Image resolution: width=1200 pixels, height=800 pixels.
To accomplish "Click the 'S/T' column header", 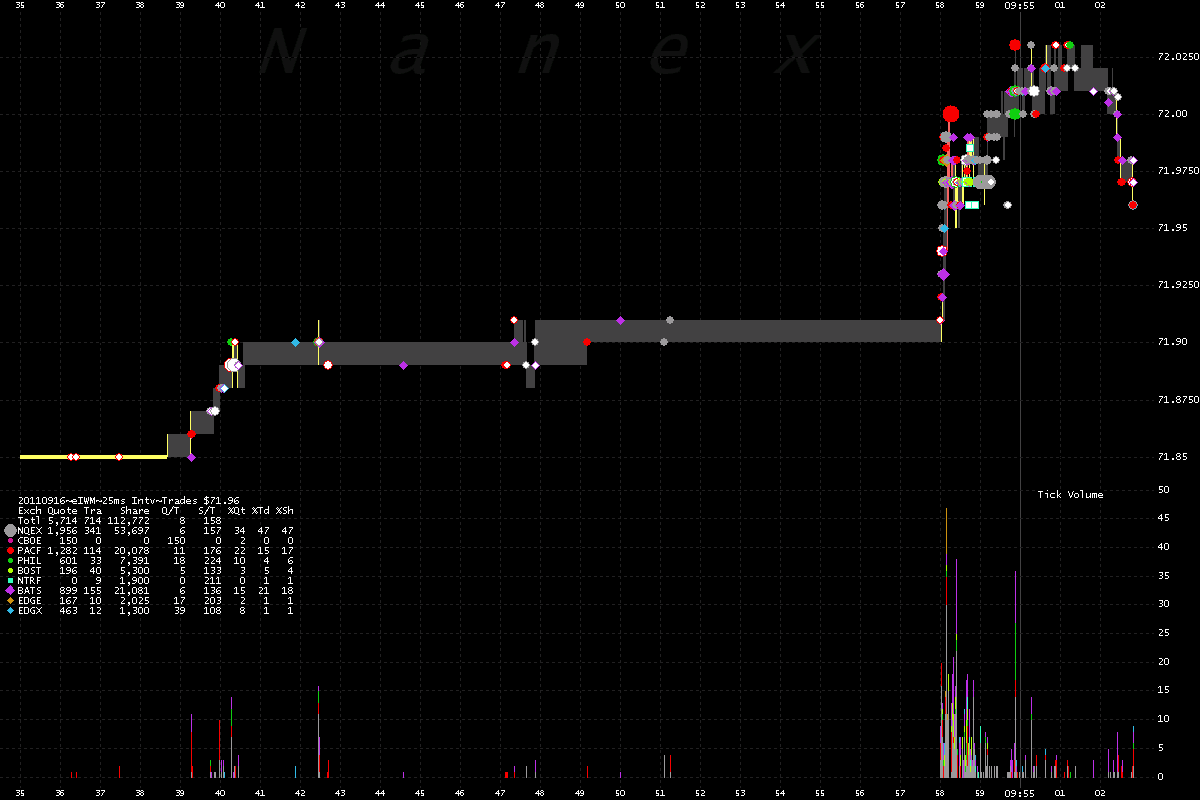I will pyautogui.click(x=206, y=510).
